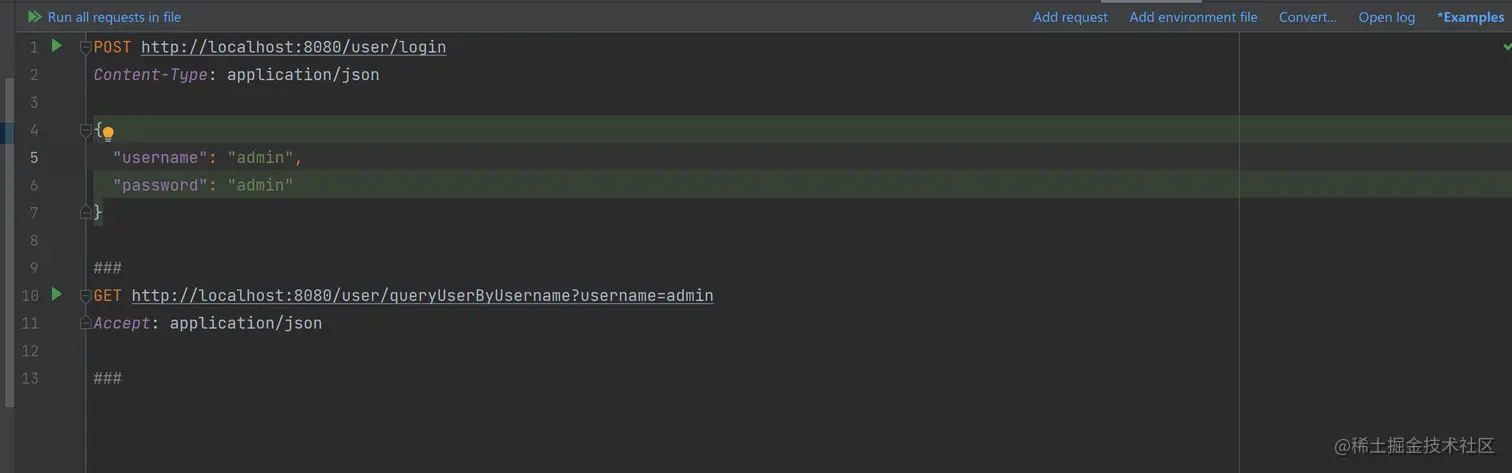Click the Run all requests double-arrow icon
Viewport: 1512px width, 473px height.
tap(35, 17)
